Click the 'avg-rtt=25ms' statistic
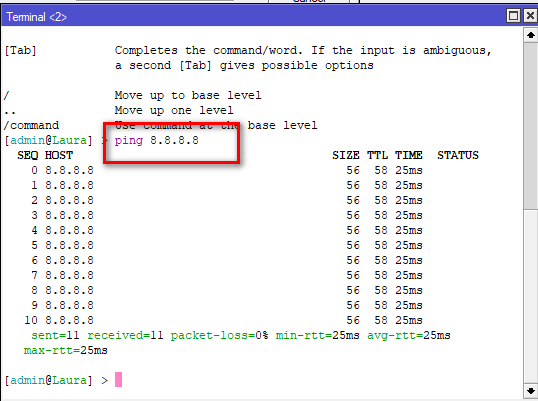This screenshot has width=538, height=401. (x=409, y=335)
